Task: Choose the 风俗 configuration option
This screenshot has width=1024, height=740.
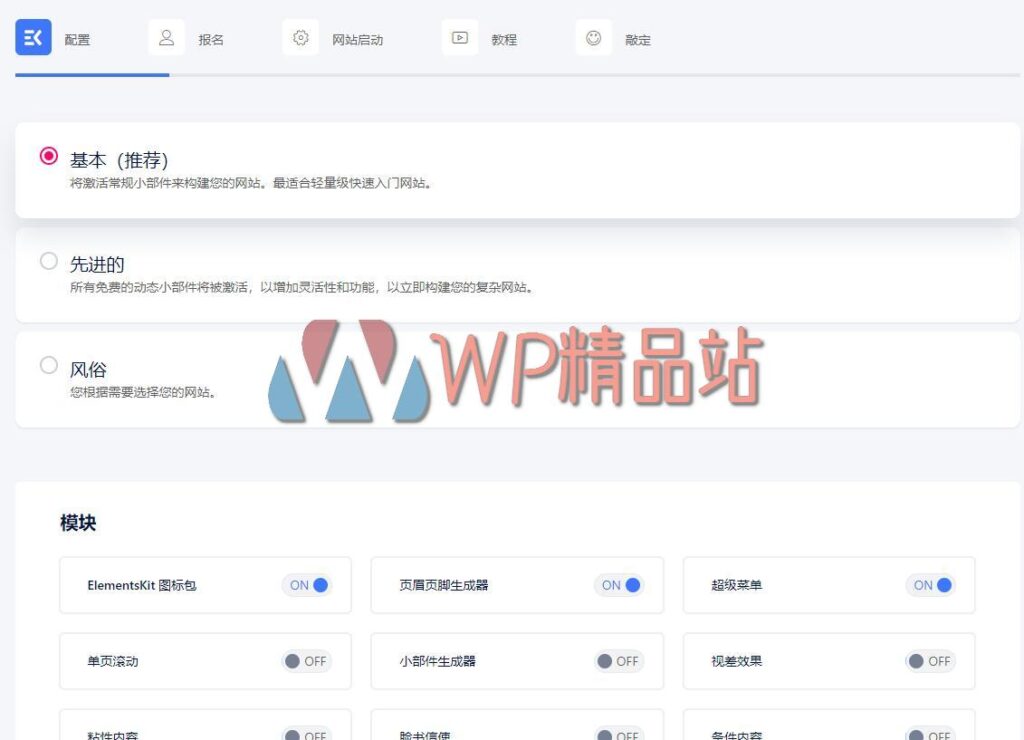Action: (49, 365)
